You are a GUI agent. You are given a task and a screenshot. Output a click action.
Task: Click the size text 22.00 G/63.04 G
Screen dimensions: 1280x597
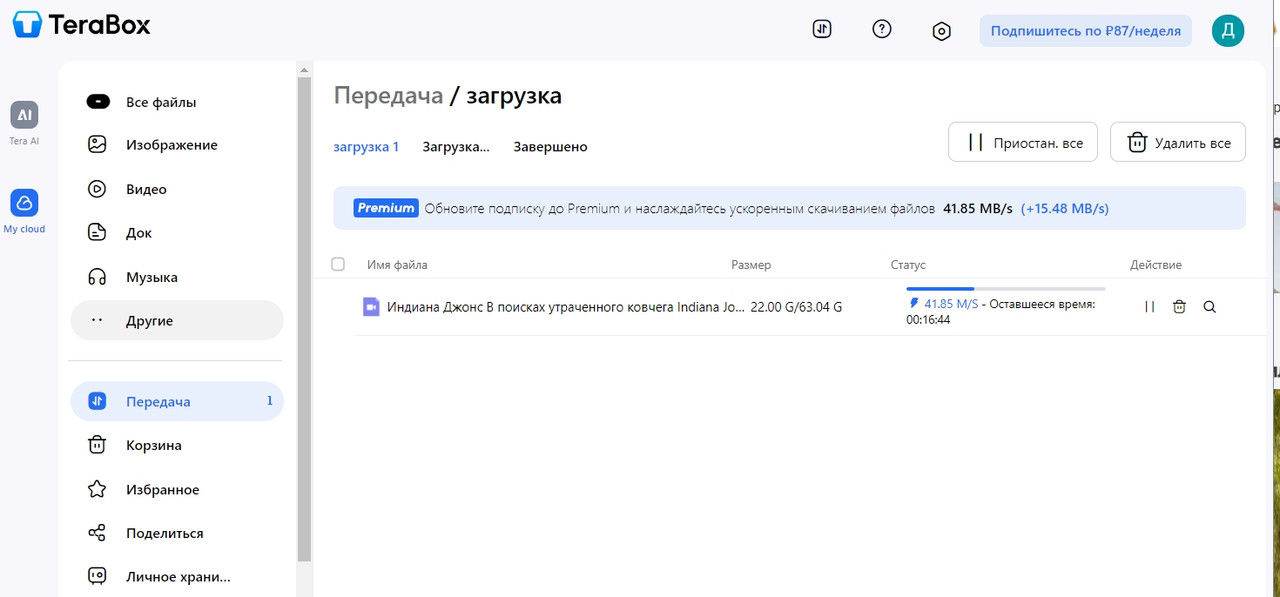(x=796, y=307)
